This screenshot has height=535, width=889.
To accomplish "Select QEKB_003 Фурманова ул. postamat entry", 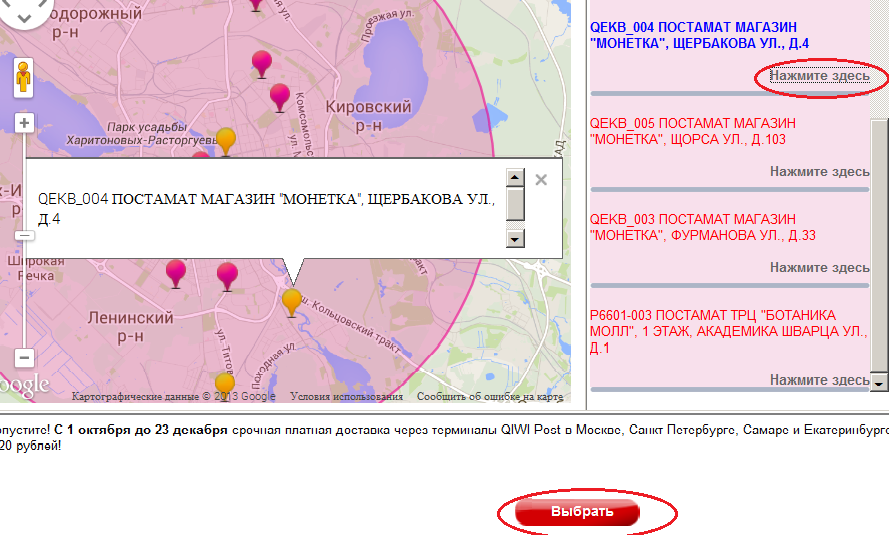I will click(702, 227).
